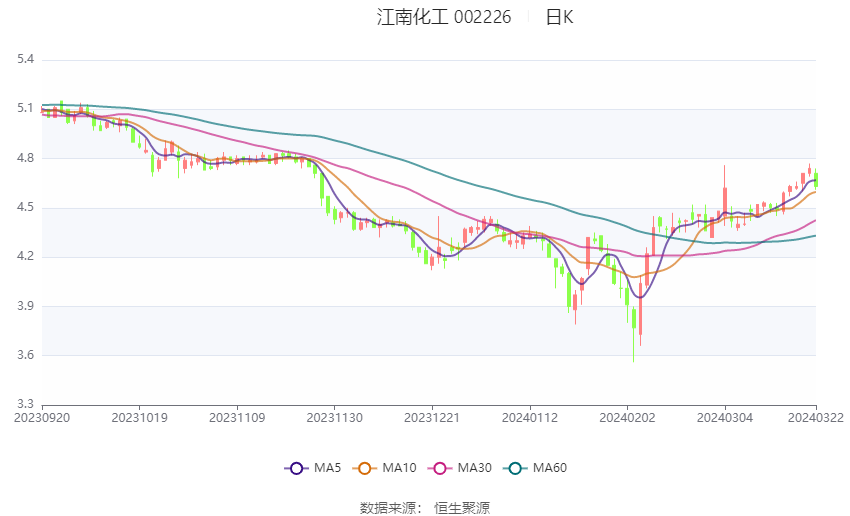Click the 20231130 date axis label

(x=333, y=417)
